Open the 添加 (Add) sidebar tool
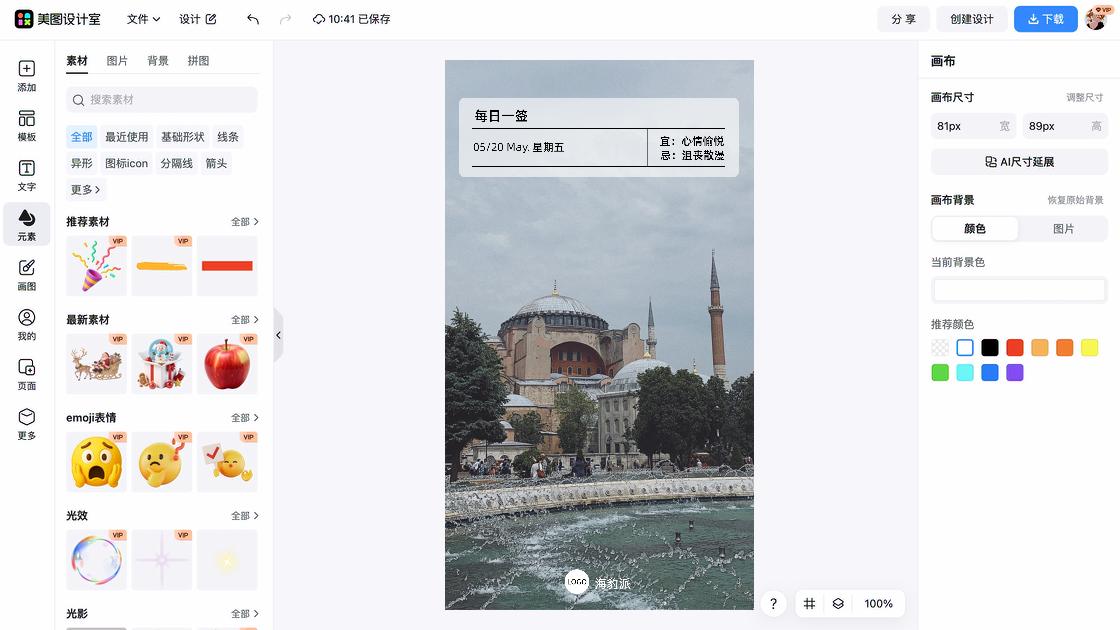1120x630 pixels. tap(27, 76)
